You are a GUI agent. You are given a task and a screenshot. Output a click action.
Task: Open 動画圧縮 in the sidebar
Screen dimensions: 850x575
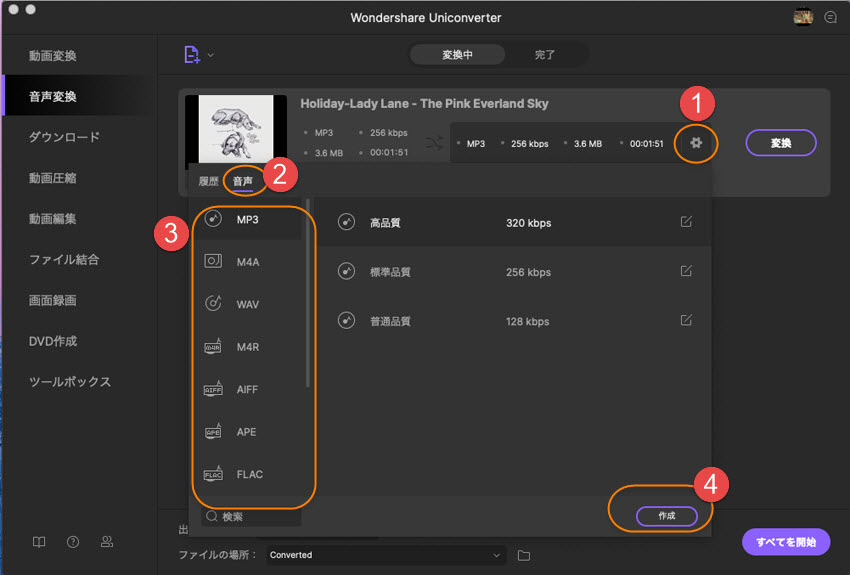(x=53, y=178)
